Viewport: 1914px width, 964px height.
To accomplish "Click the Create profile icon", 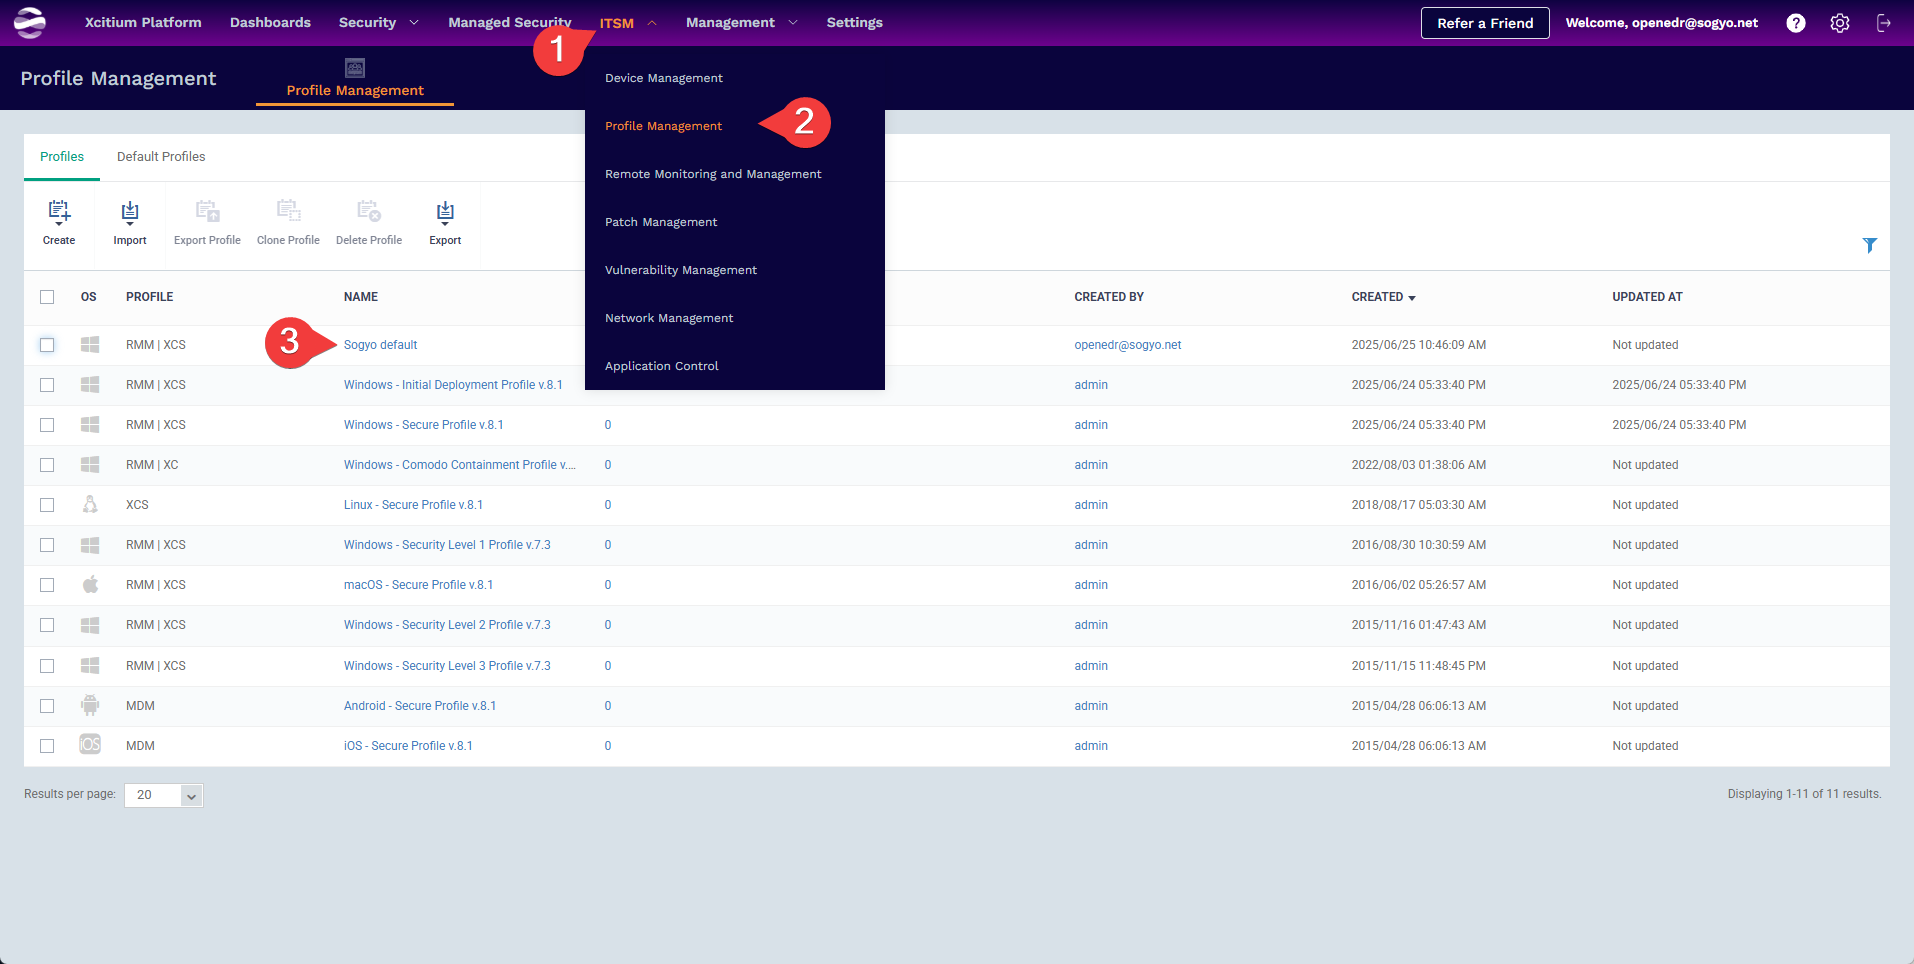I will (59, 212).
